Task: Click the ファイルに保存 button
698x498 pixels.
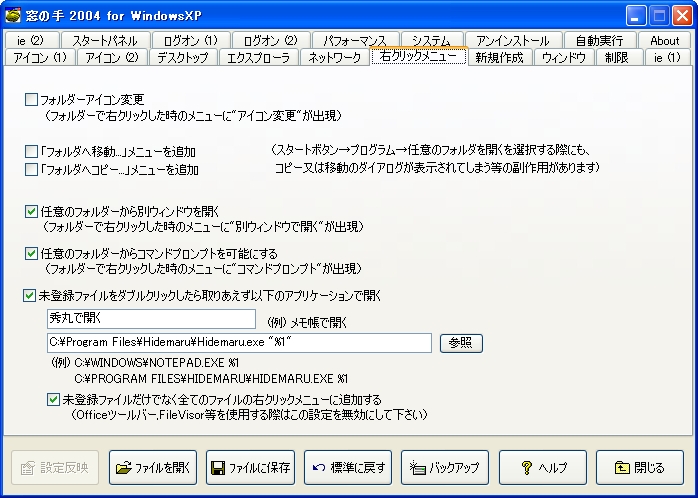Action: tap(250, 468)
